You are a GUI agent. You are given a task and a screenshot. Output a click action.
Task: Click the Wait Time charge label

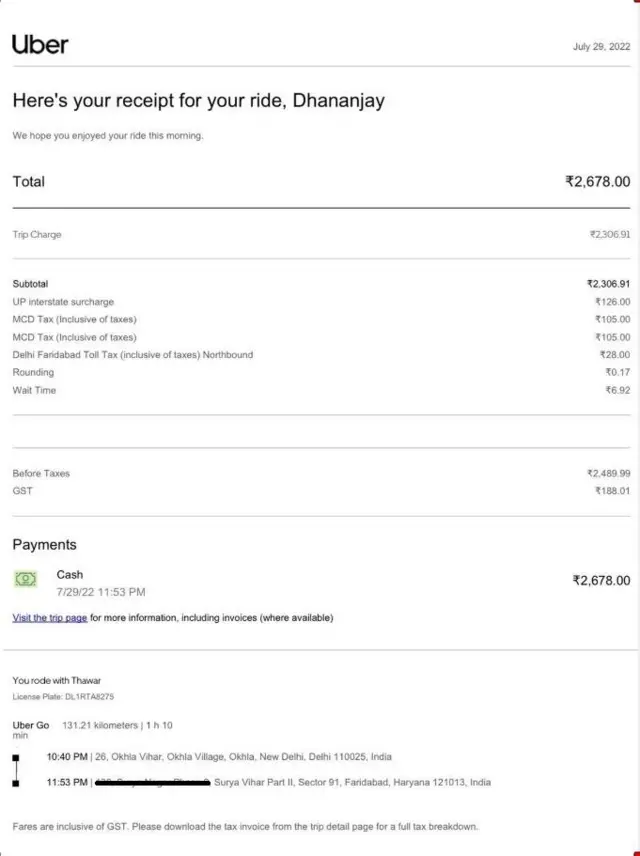click(34, 390)
